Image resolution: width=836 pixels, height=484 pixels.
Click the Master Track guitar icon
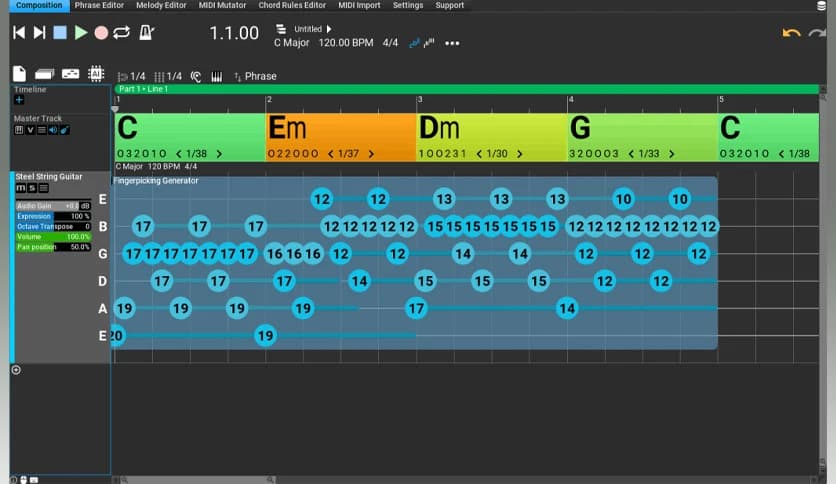coord(64,130)
